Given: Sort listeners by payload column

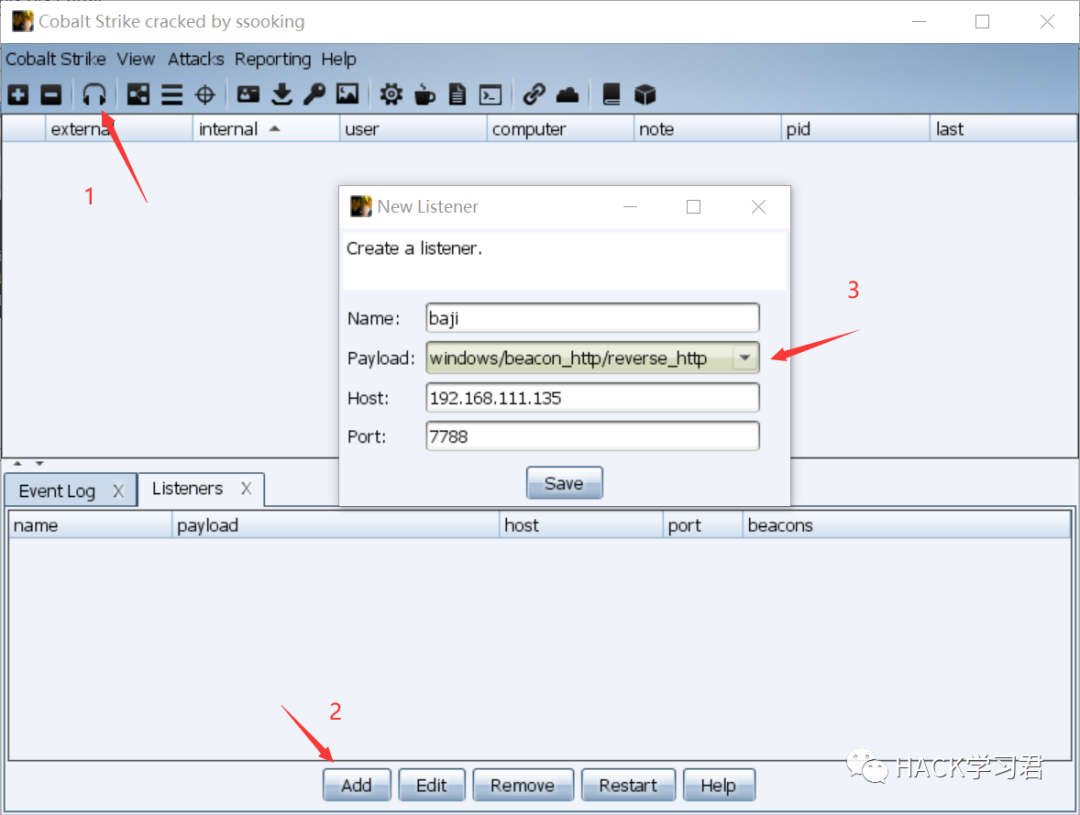Looking at the screenshot, I should click(x=335, y=525).
